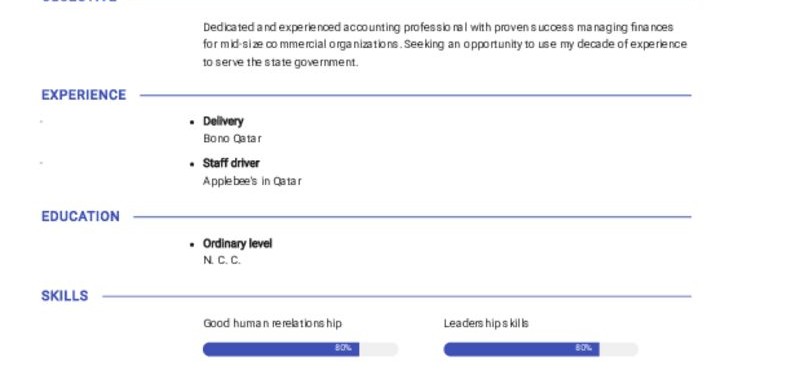791x370 pixels.
Task: Click the 80% label on relationship bar
Action: (343, 348)
